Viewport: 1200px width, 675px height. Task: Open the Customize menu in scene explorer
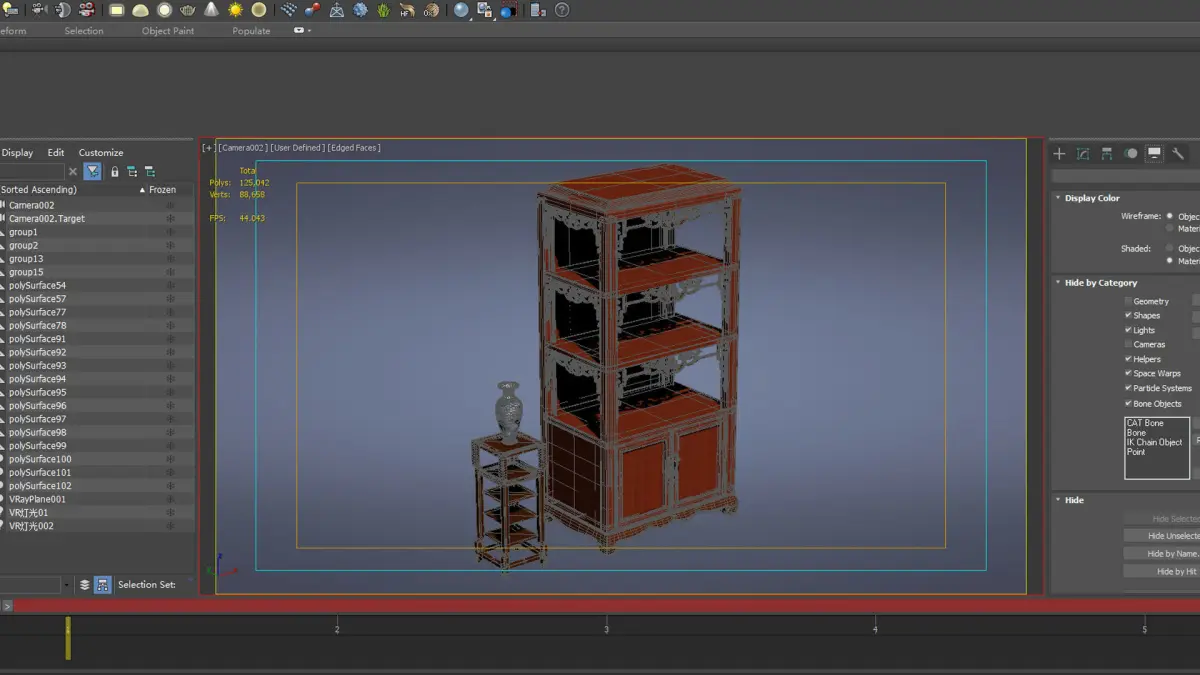(101, 153)
